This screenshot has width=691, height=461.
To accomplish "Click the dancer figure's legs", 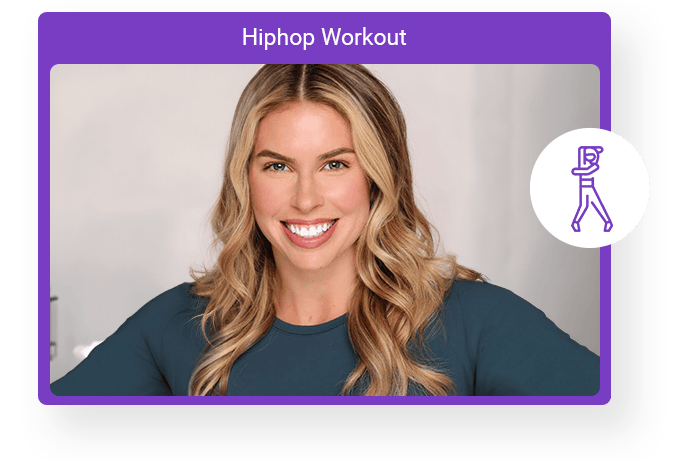I will (590, 212).
